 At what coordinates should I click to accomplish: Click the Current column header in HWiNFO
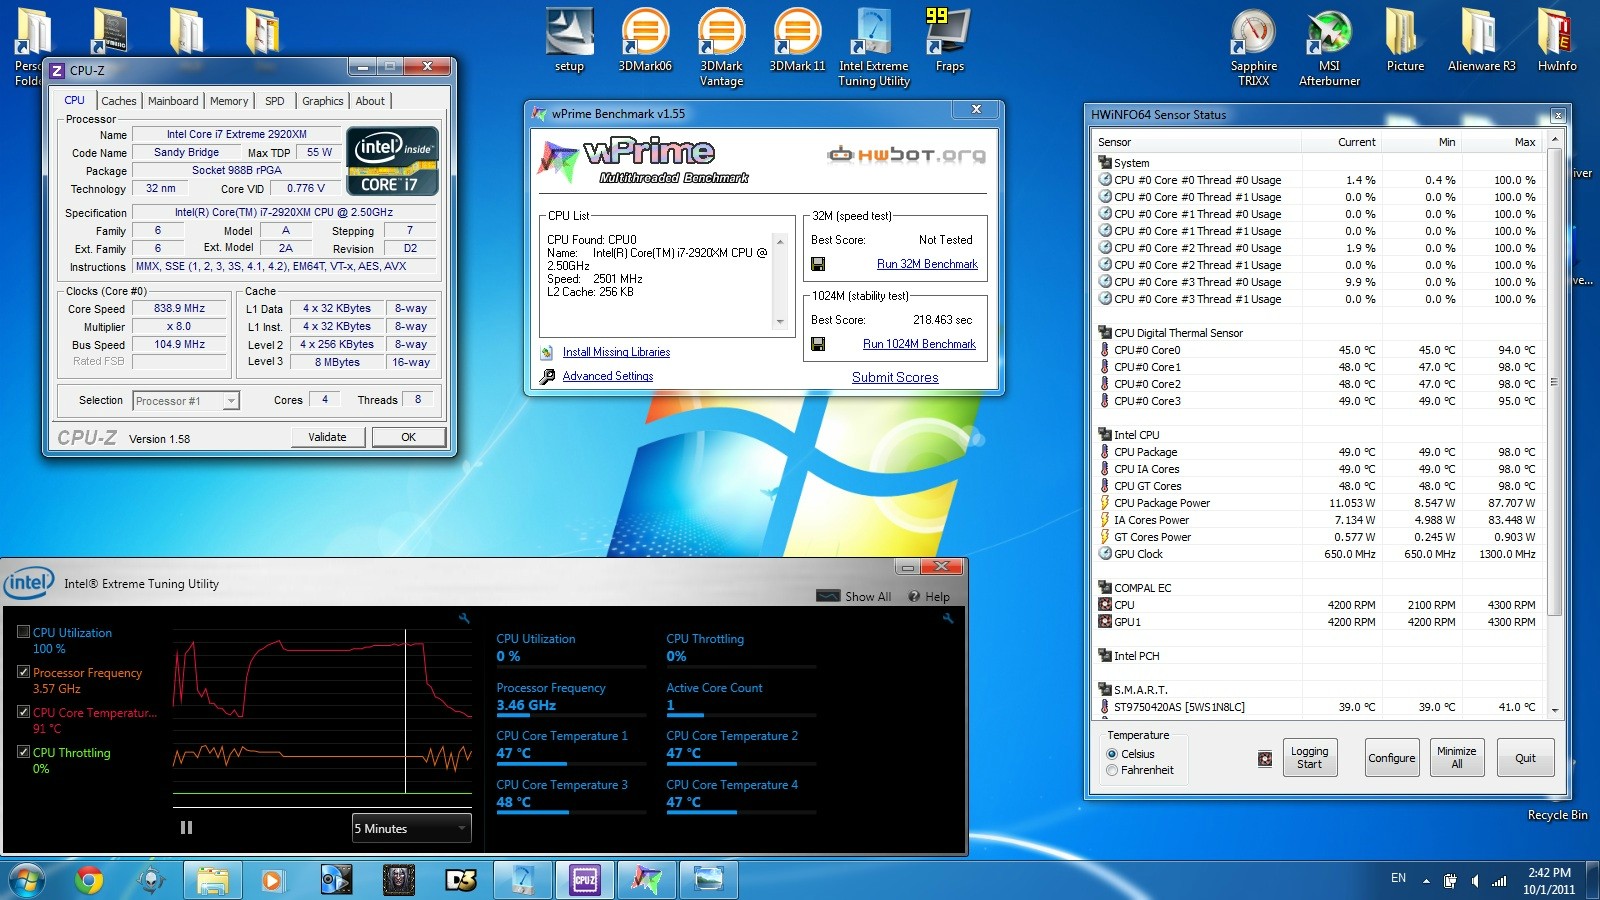[1343, 142]
